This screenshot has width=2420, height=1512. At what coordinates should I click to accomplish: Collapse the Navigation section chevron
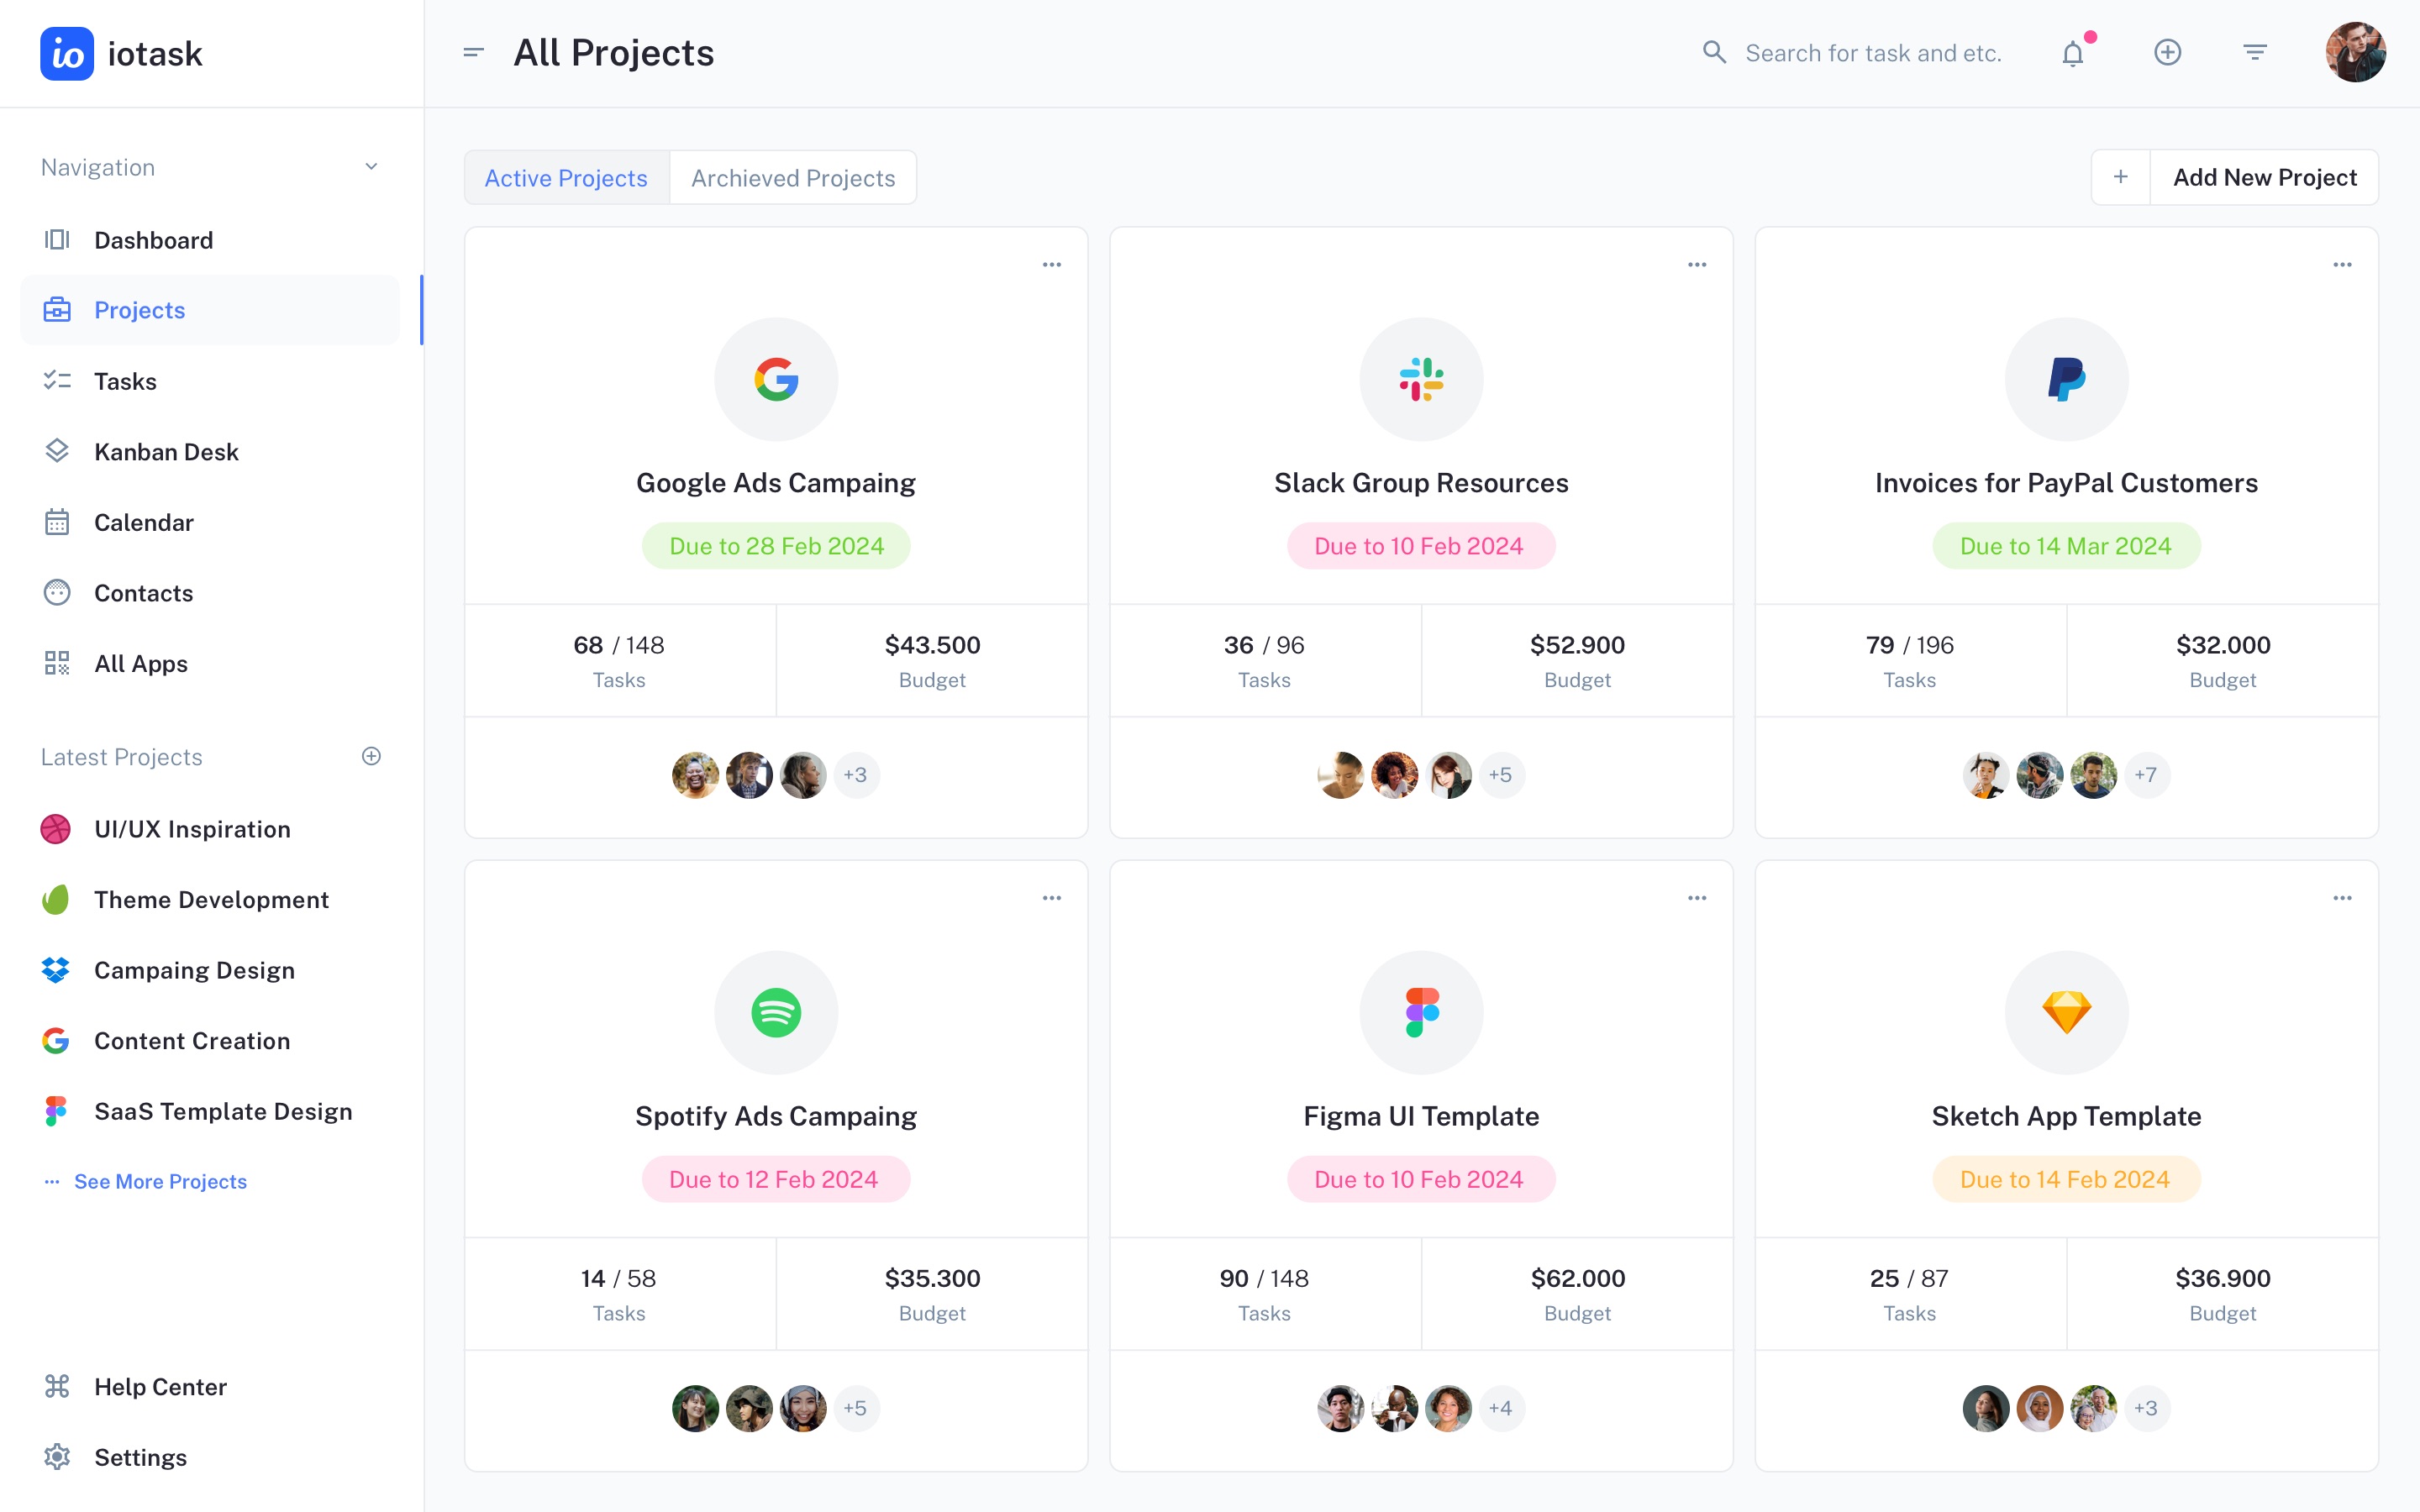point(371,167)
